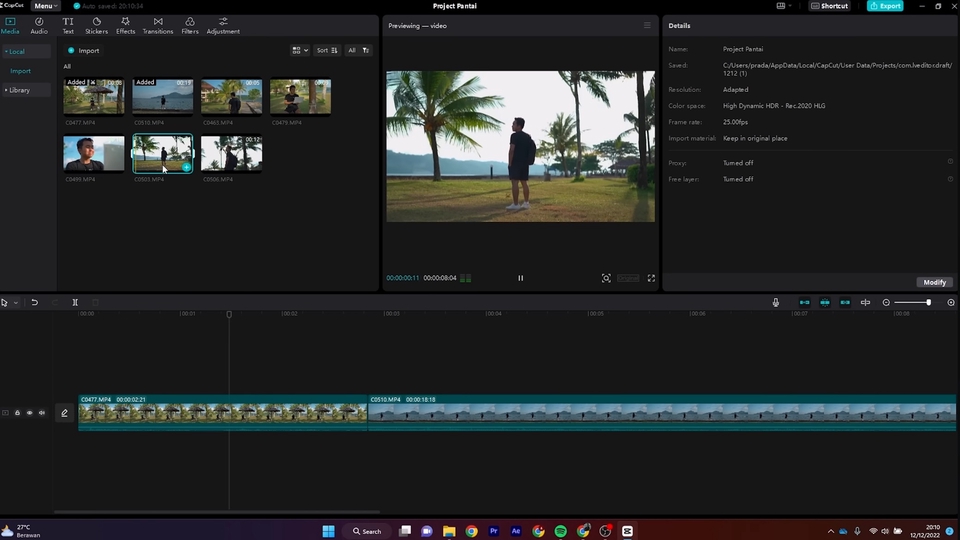Click the track cover edit pencil icon
This screenshot has height=540, width=960.
pyautogui.click(x=64, y=413)
